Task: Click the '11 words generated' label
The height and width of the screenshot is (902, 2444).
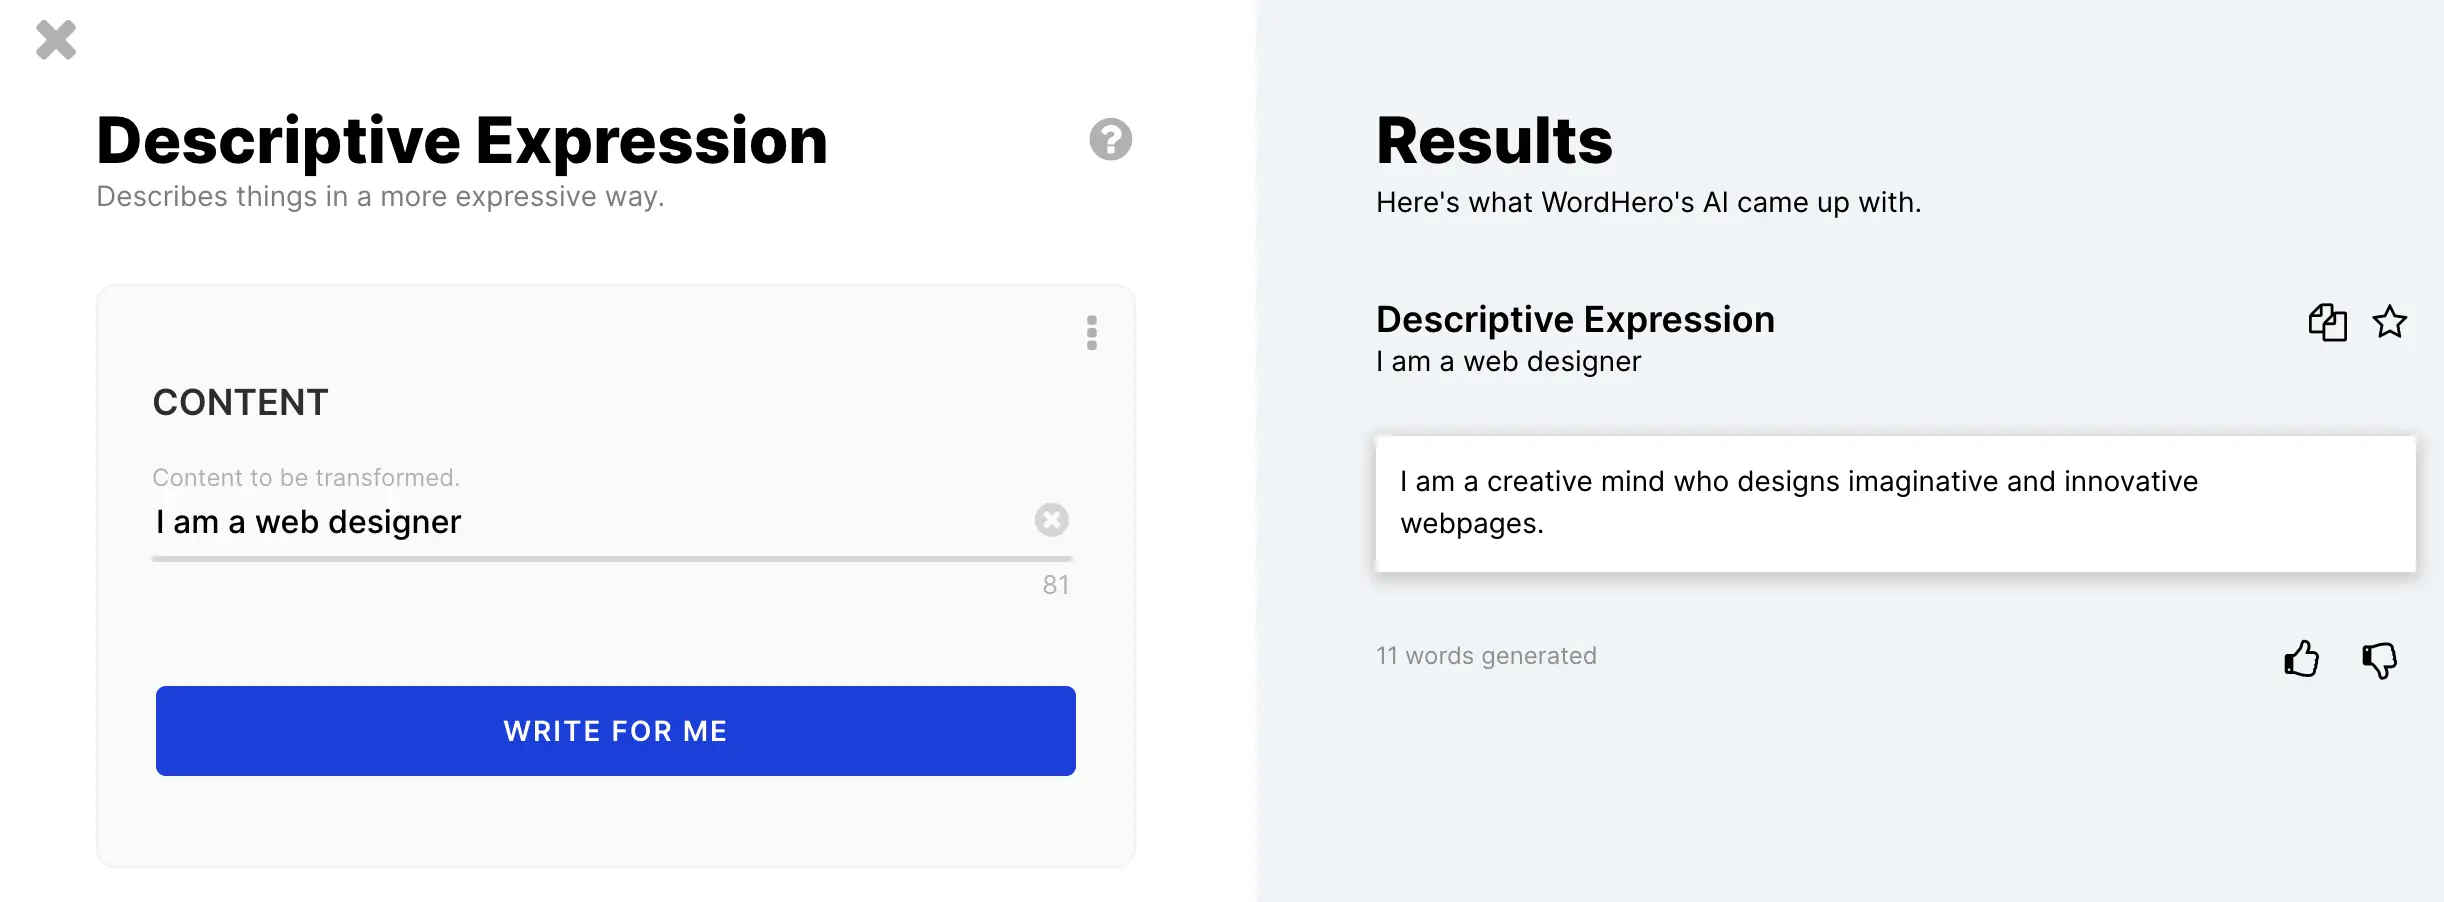Action: click(1486, 656)
